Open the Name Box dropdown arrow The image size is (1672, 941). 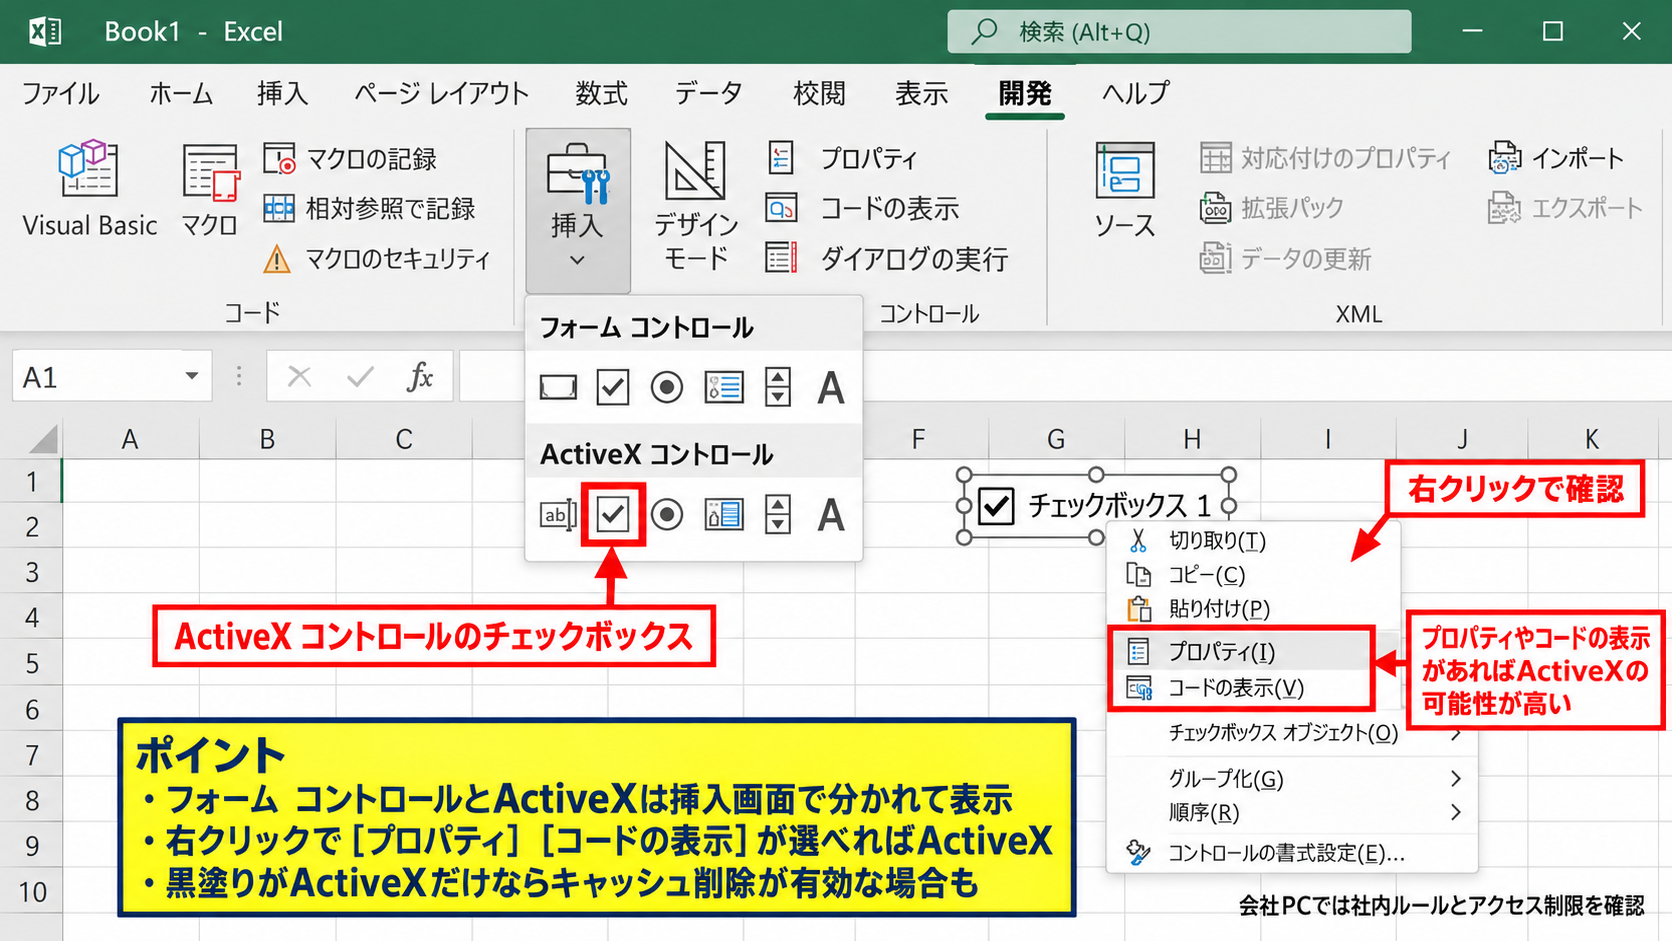coord(191,377)
